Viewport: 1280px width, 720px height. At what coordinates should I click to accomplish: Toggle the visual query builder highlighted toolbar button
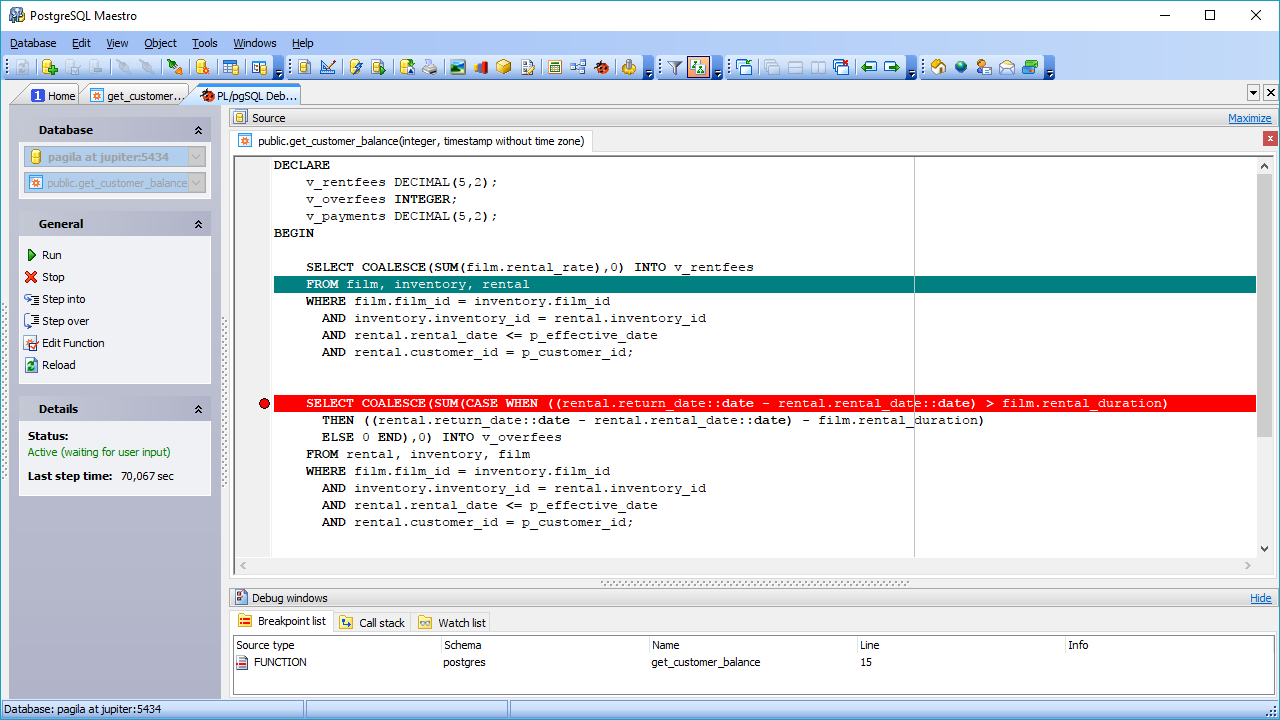pyautogui.click(x=698, y=67)
